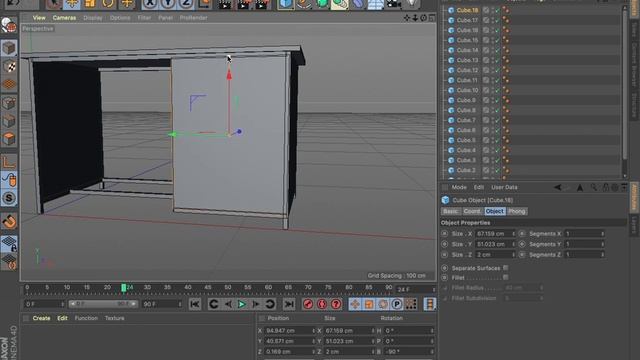
Task: Toggle the Autokeying red button
Action: coord(322,304)
